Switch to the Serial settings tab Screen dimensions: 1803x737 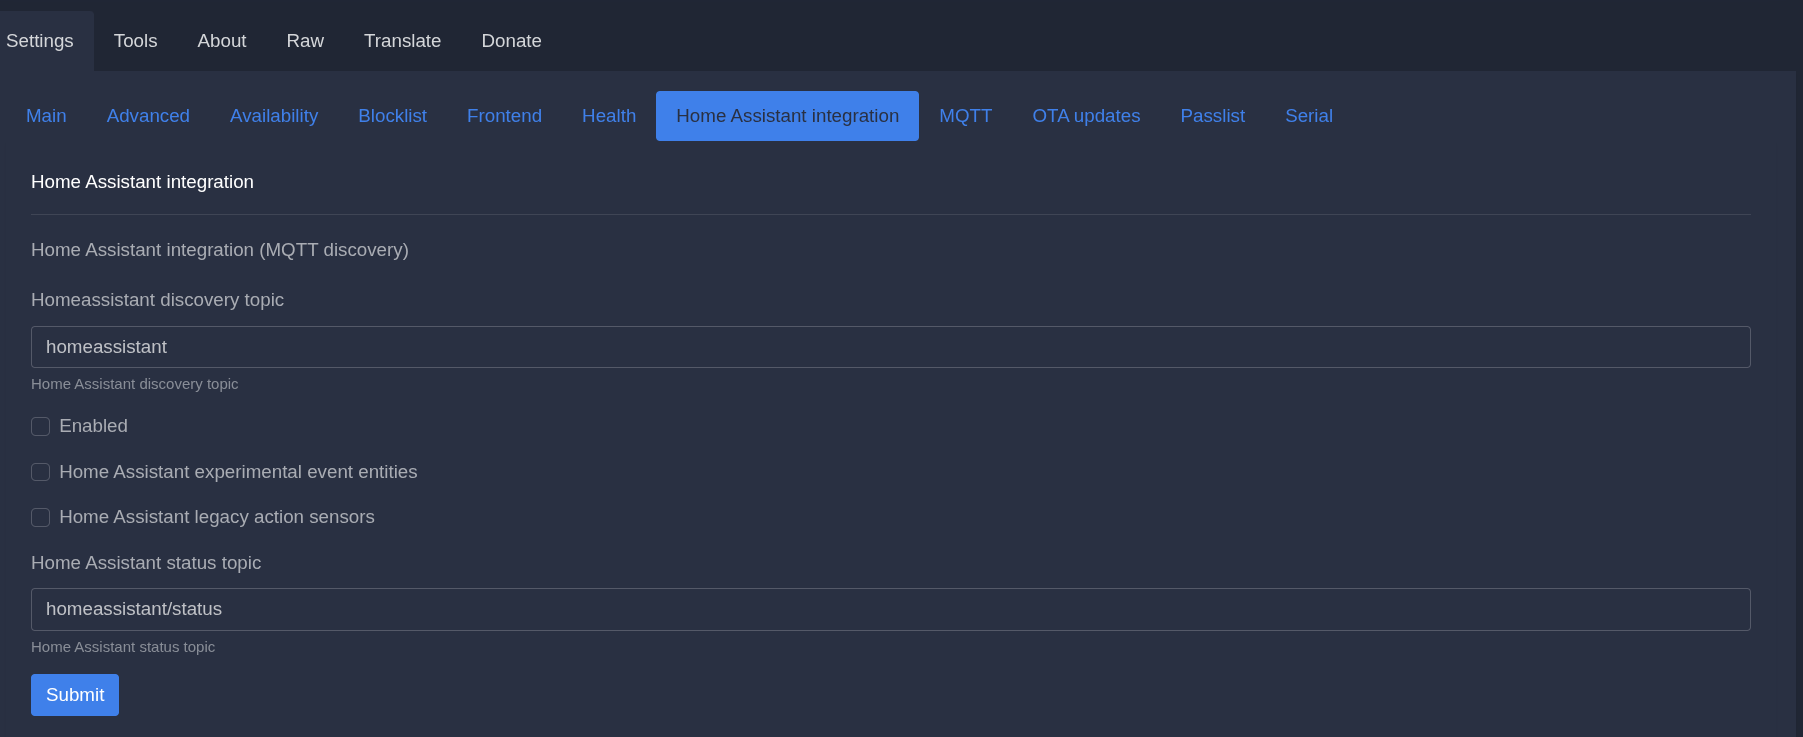coord(1308,116)
